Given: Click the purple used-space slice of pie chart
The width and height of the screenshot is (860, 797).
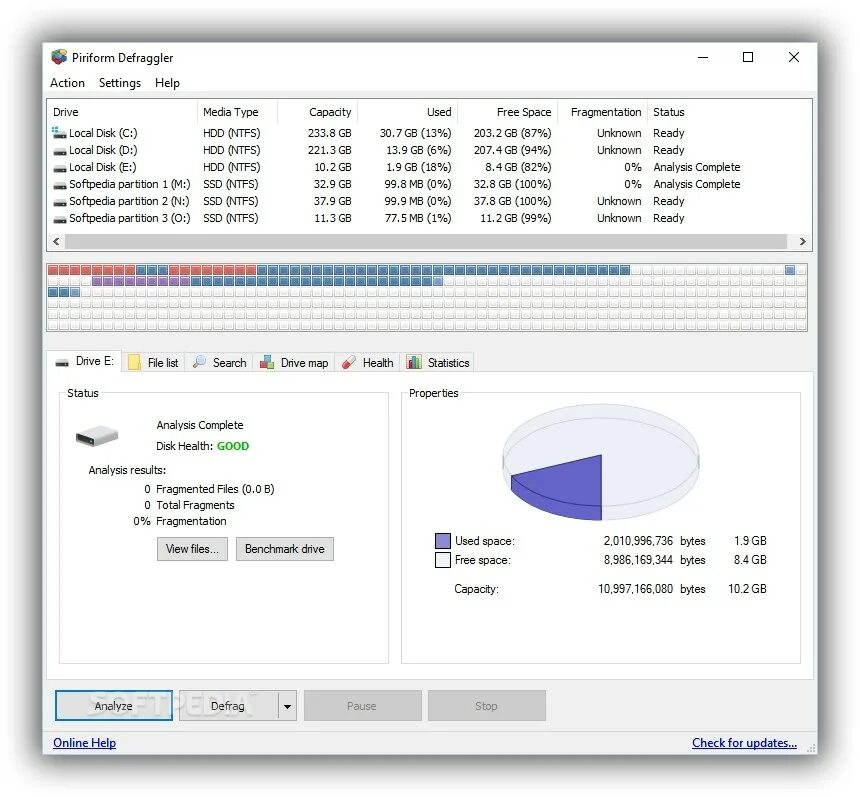Looking at the screenshot, I should point(565,487).
